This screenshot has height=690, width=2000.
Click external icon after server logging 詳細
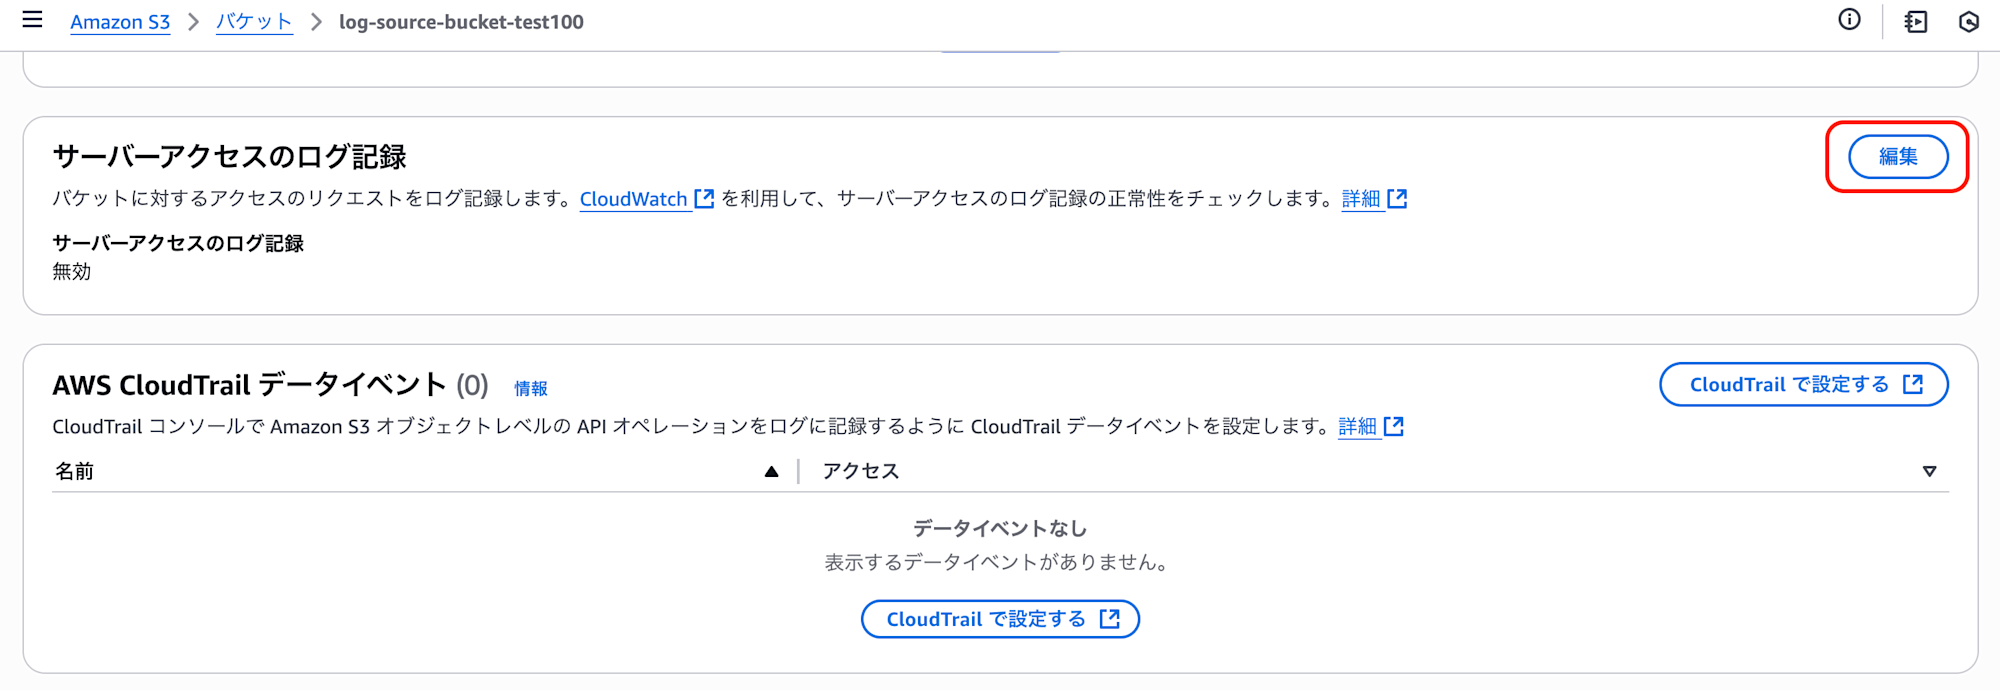[1397, 198]
